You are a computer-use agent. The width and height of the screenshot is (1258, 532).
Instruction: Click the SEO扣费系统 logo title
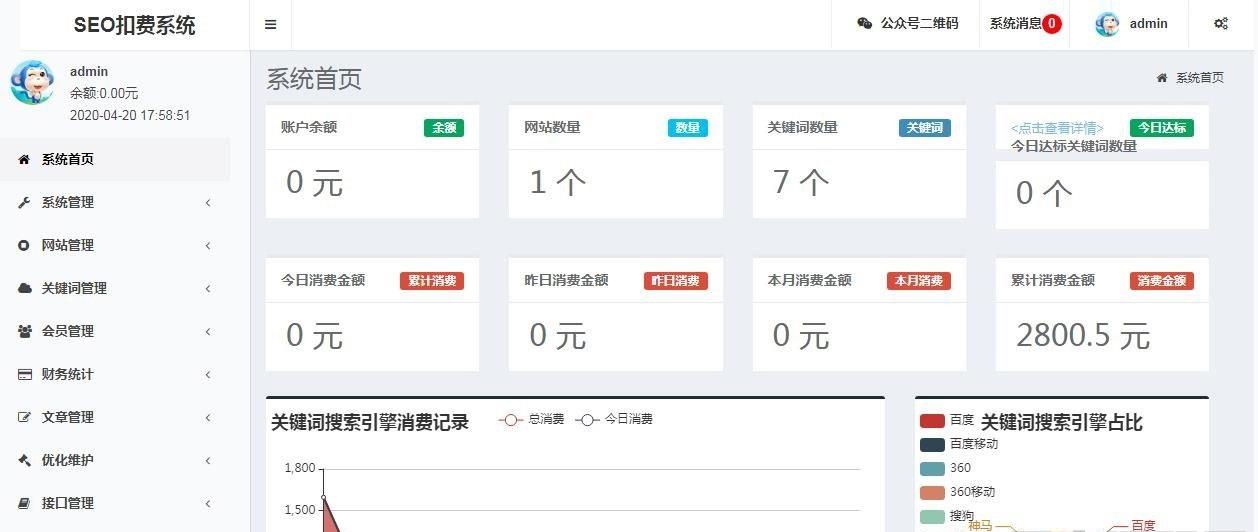[x=134, y=26]
